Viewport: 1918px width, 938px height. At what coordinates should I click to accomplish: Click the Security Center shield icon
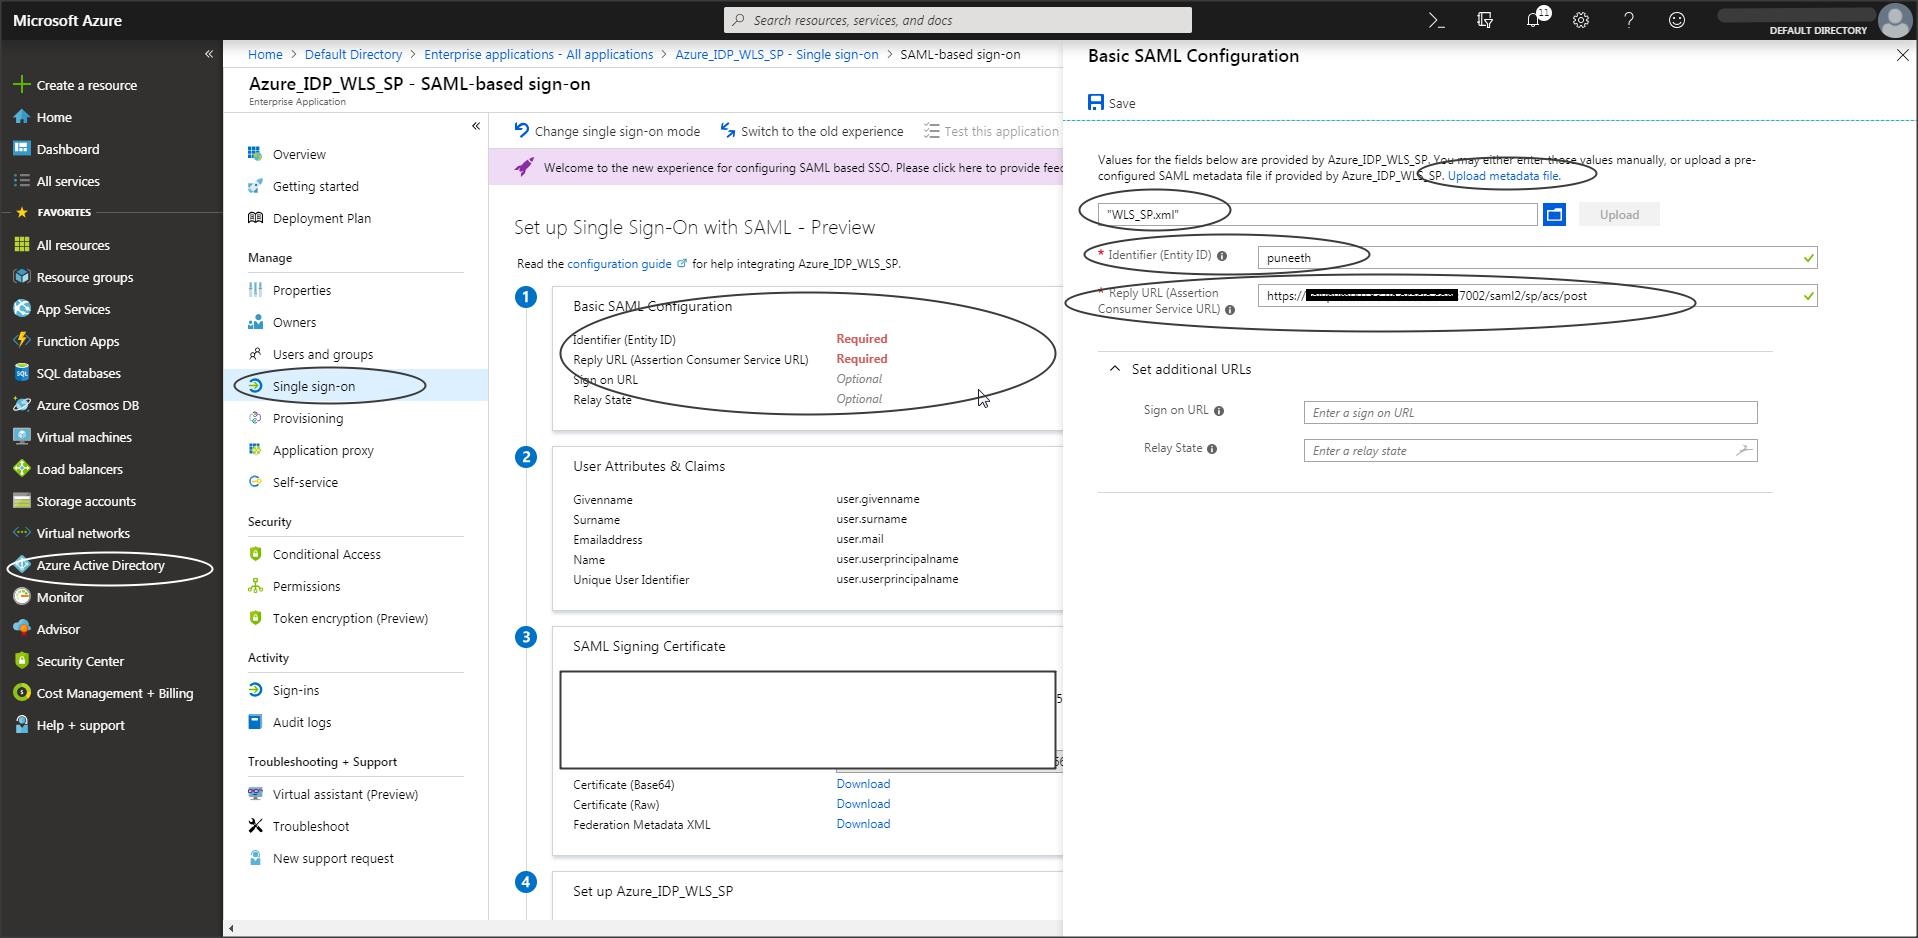[x=21, y=661]
